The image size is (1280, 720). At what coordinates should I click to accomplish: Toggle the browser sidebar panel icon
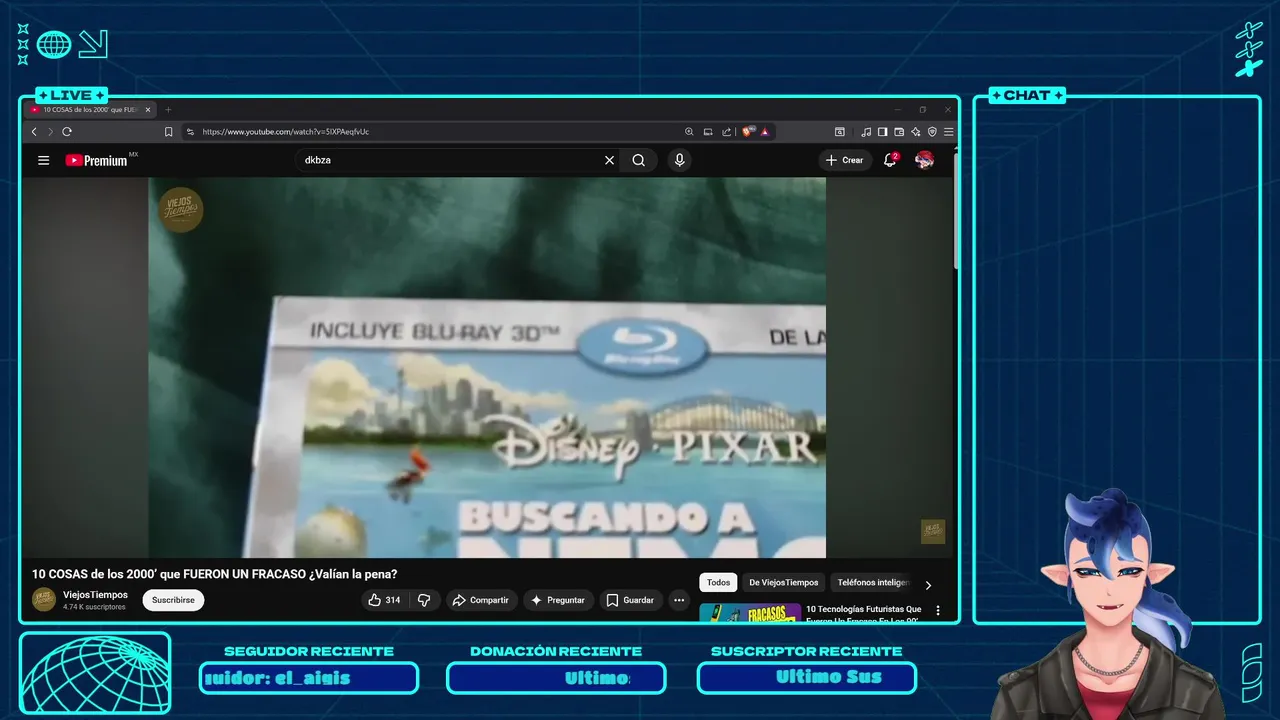882,131
